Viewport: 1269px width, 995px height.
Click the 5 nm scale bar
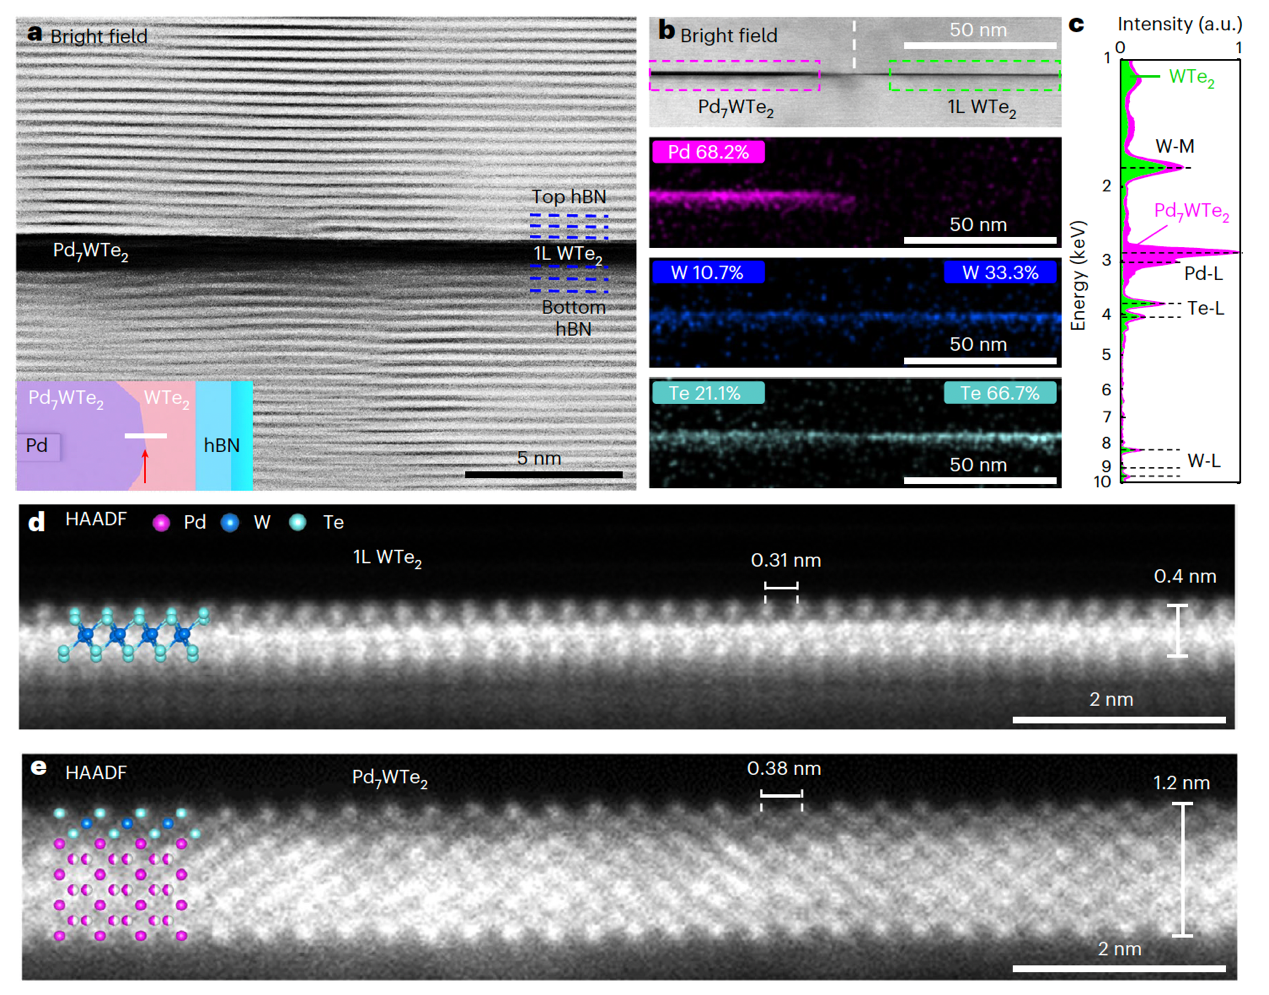tap(543, 474)
